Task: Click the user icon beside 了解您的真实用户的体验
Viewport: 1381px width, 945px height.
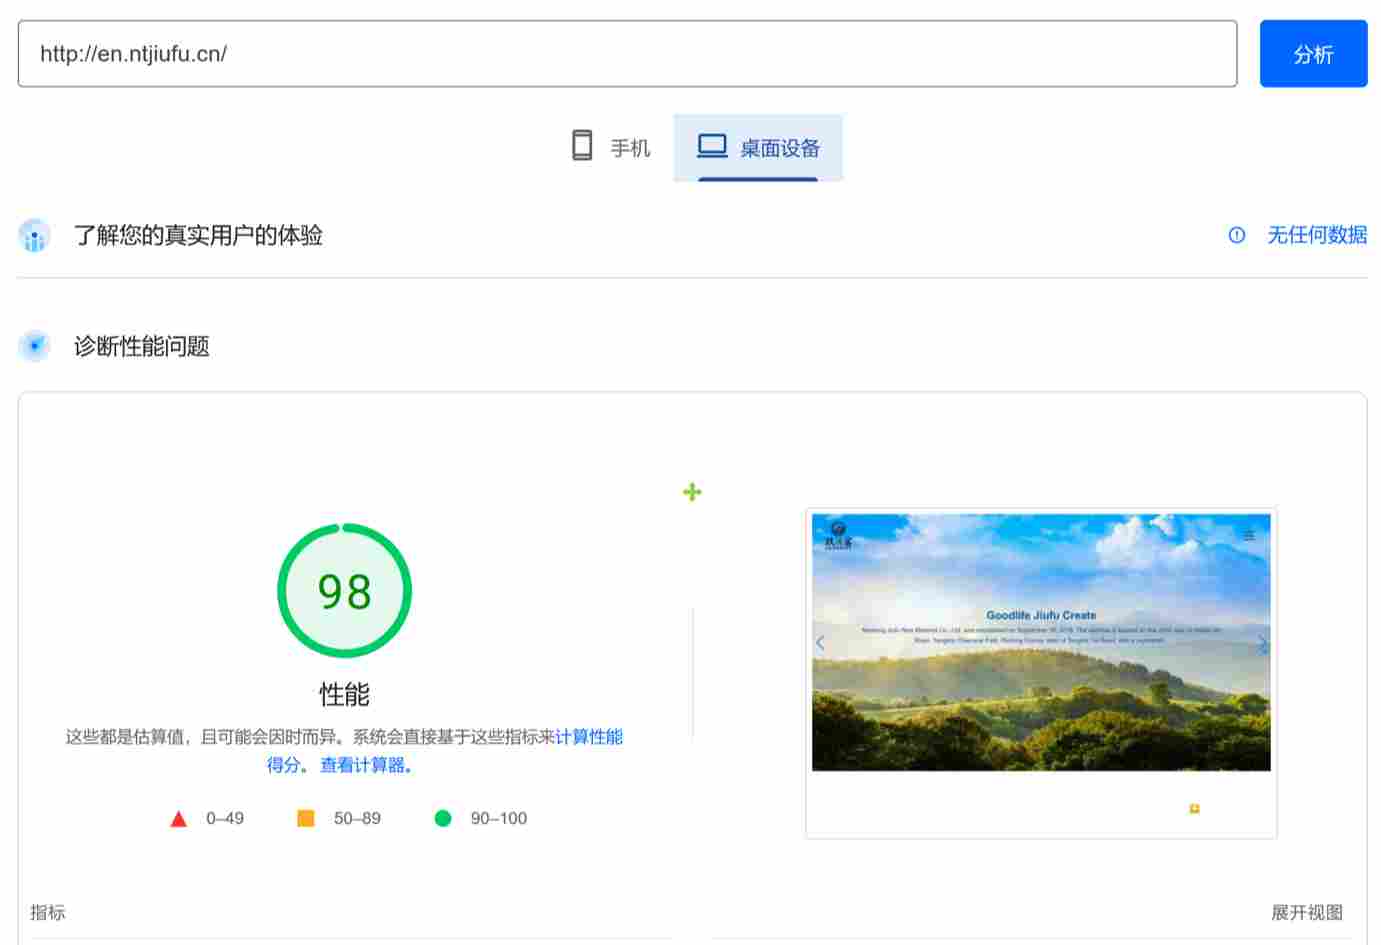Action: (34, 235)
